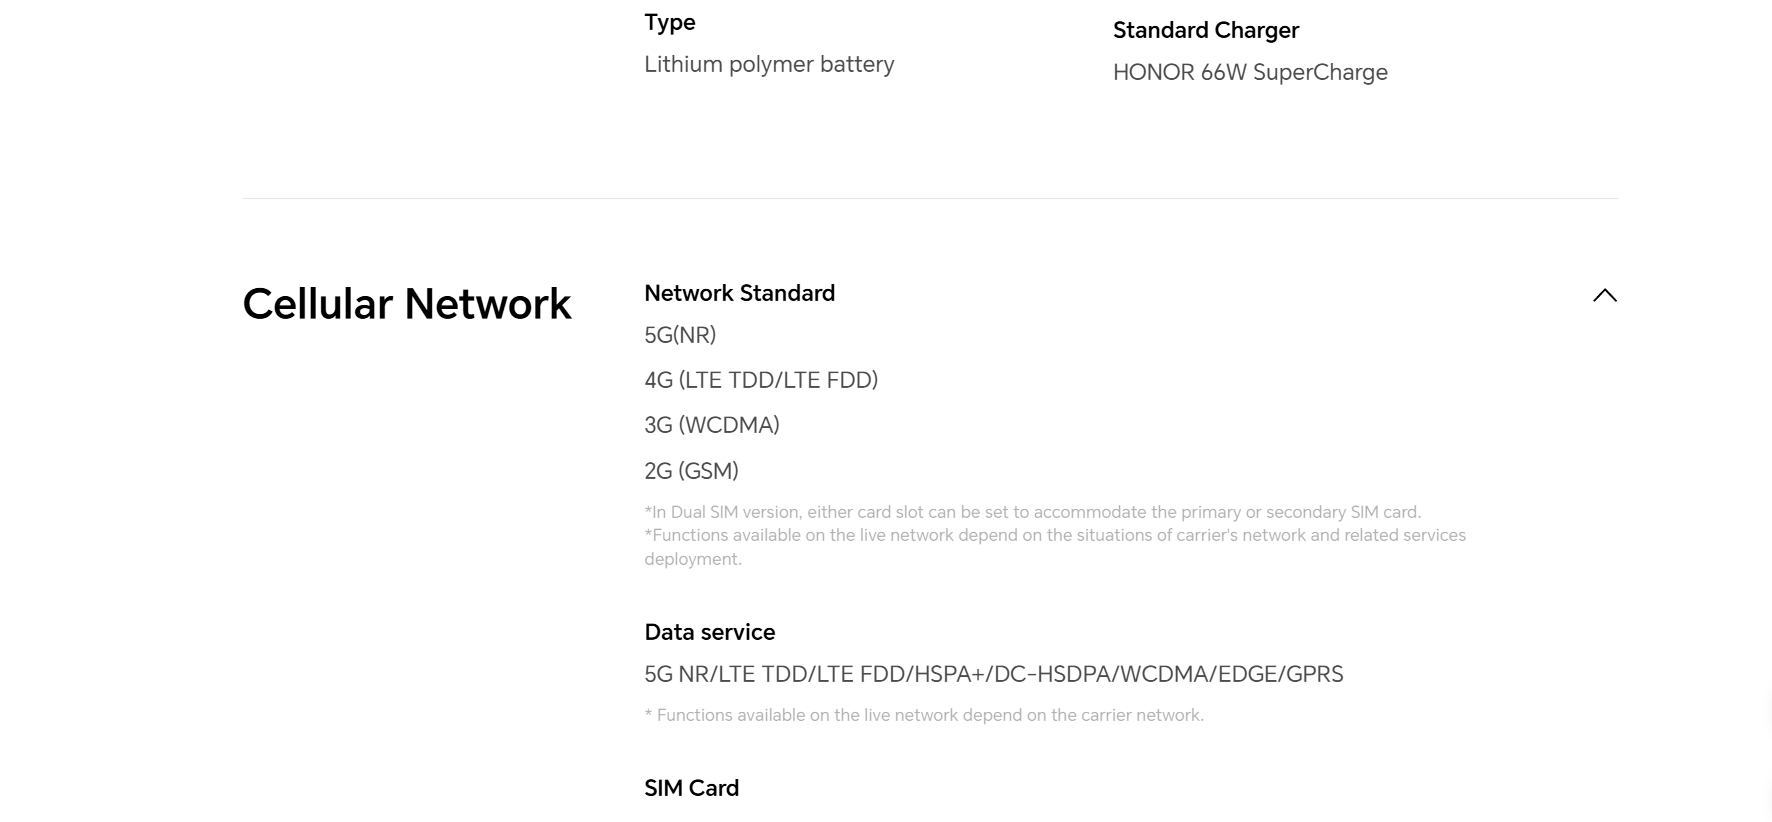Click the Cellular Network section heading
1772x822 pixels.
407,304
